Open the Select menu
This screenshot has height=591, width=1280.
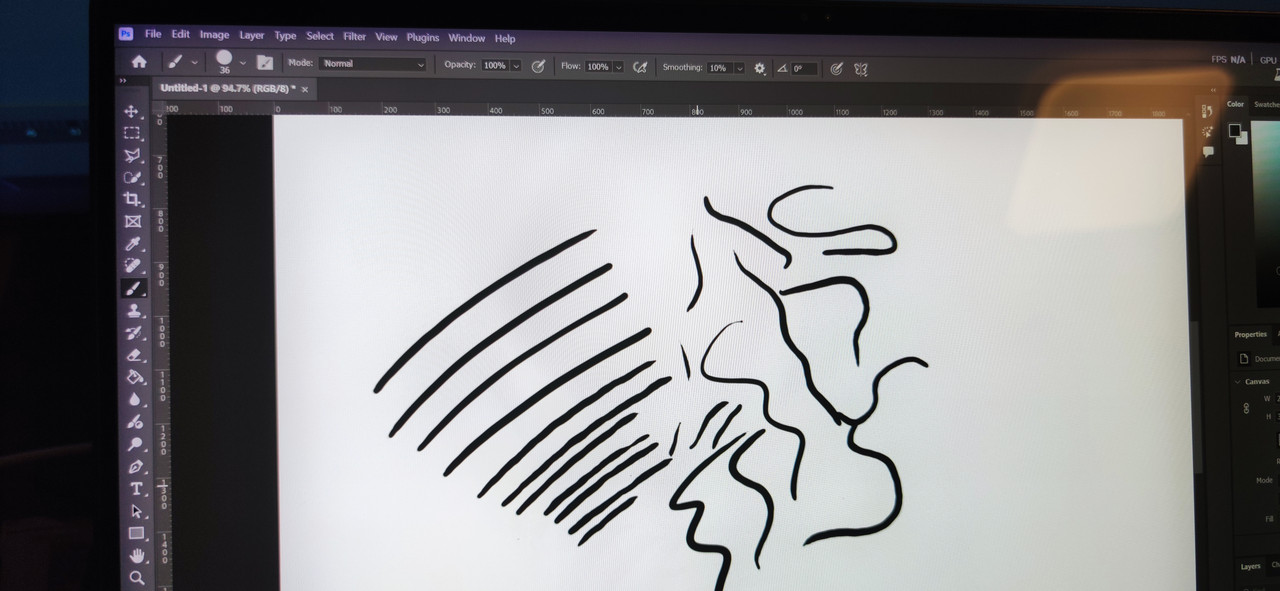pos(320,36)
